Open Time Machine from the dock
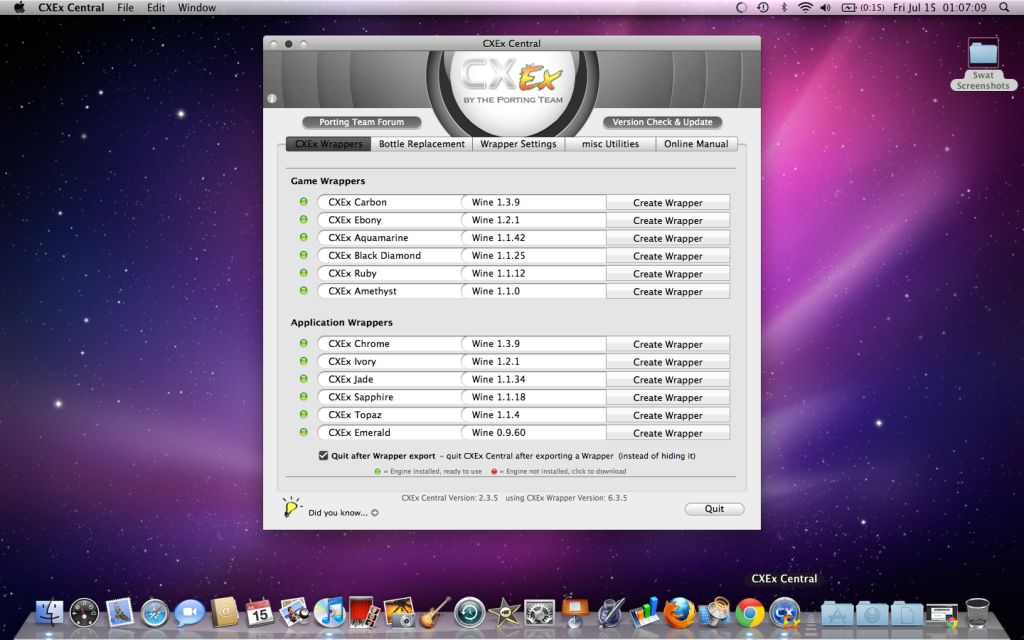Screen dimensions: 1024x640 470,613
